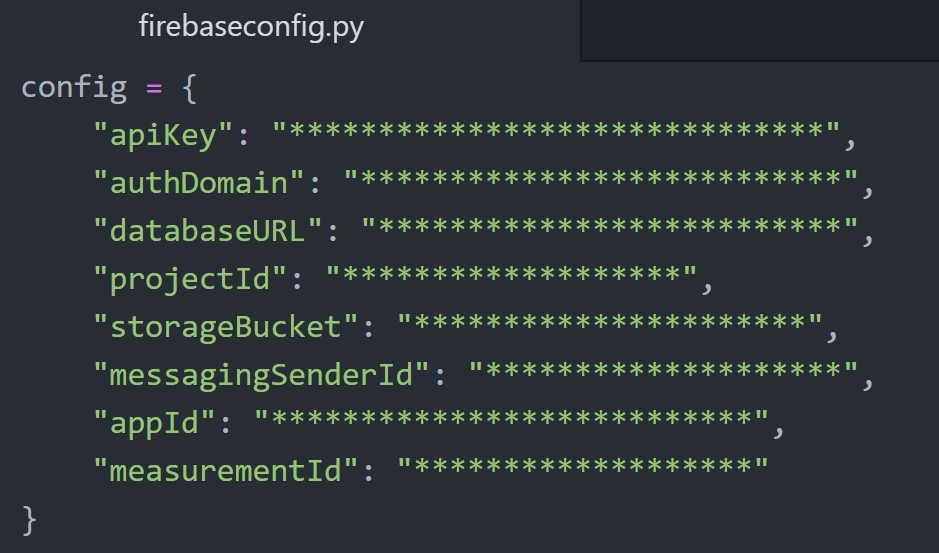Click the masked databaseURL value
This screenshot has height=553, width=939.
(609, 230)
